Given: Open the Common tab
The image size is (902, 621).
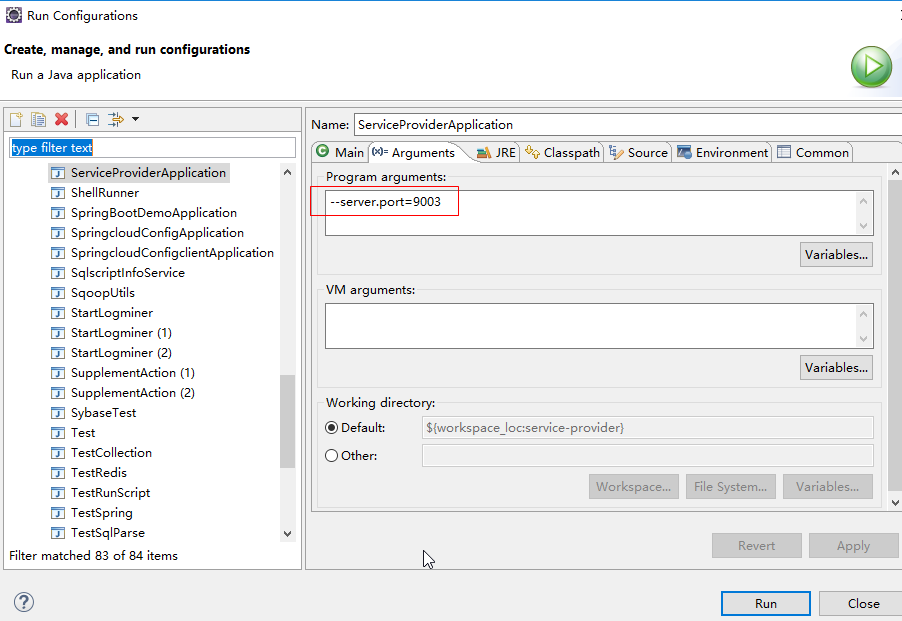Looking at the screenshot, I should click(x=813, y=152).
